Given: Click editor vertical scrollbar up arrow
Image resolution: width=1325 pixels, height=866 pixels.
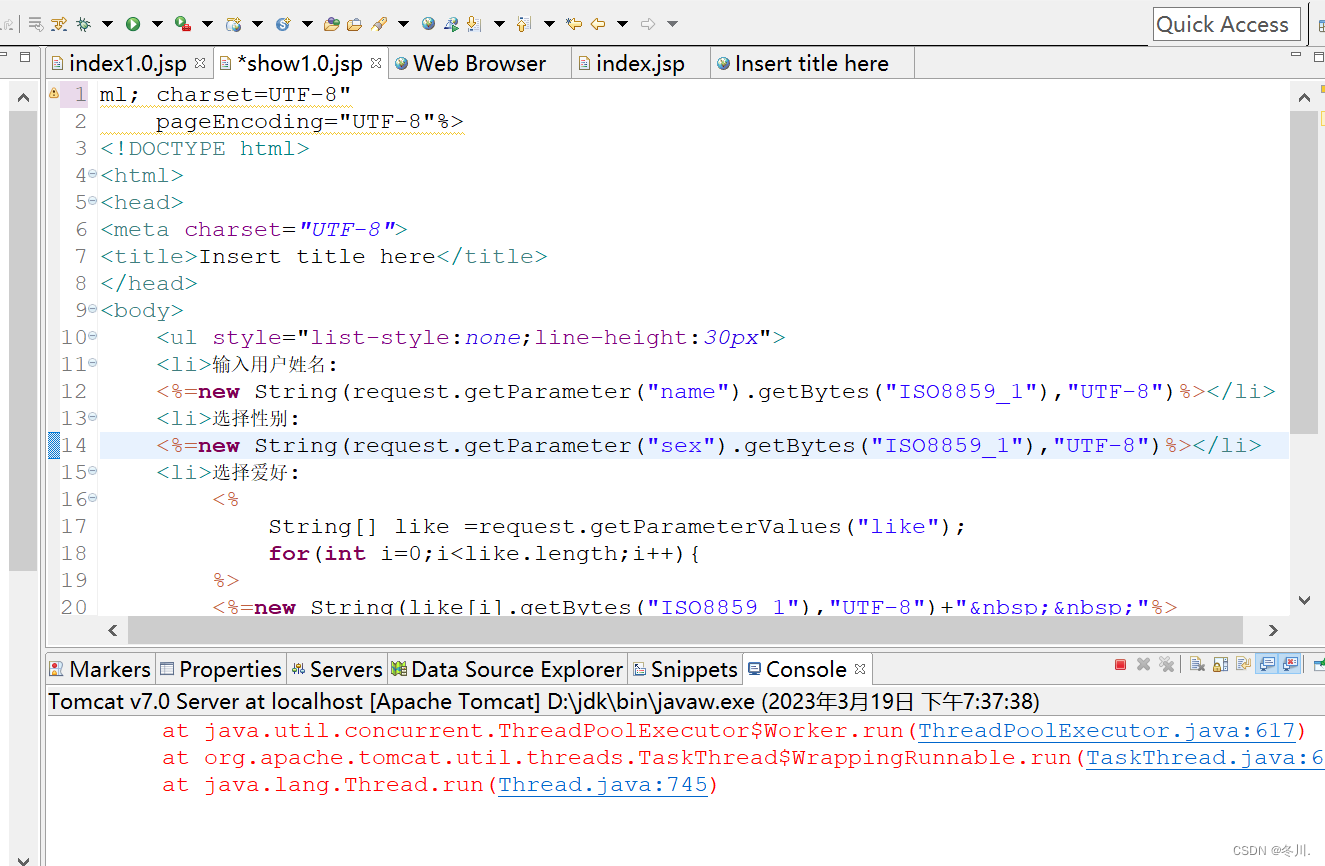Looking at the screenshot, I should click(x=1303, y=97).
